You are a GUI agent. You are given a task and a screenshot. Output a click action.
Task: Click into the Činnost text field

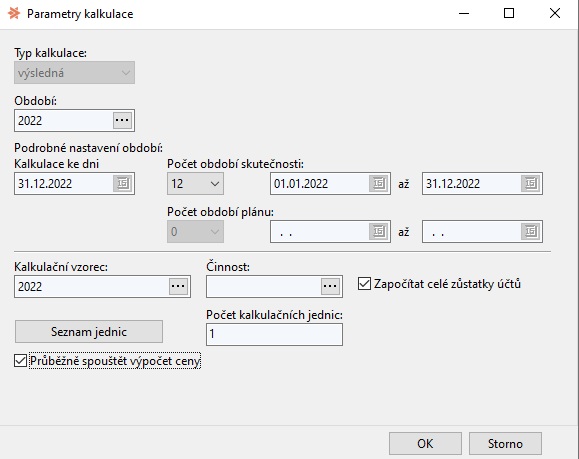pyautogui.click(x=264, y=286)
